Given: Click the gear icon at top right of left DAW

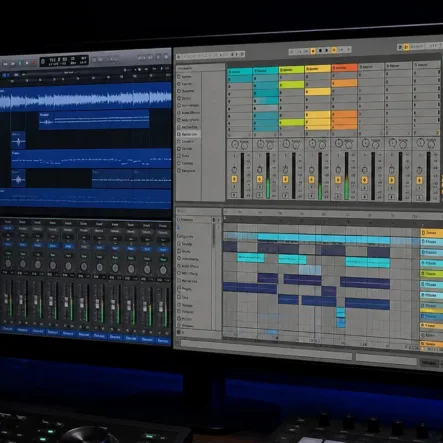Looking at the screenshot, I should [x=166, y=57].
